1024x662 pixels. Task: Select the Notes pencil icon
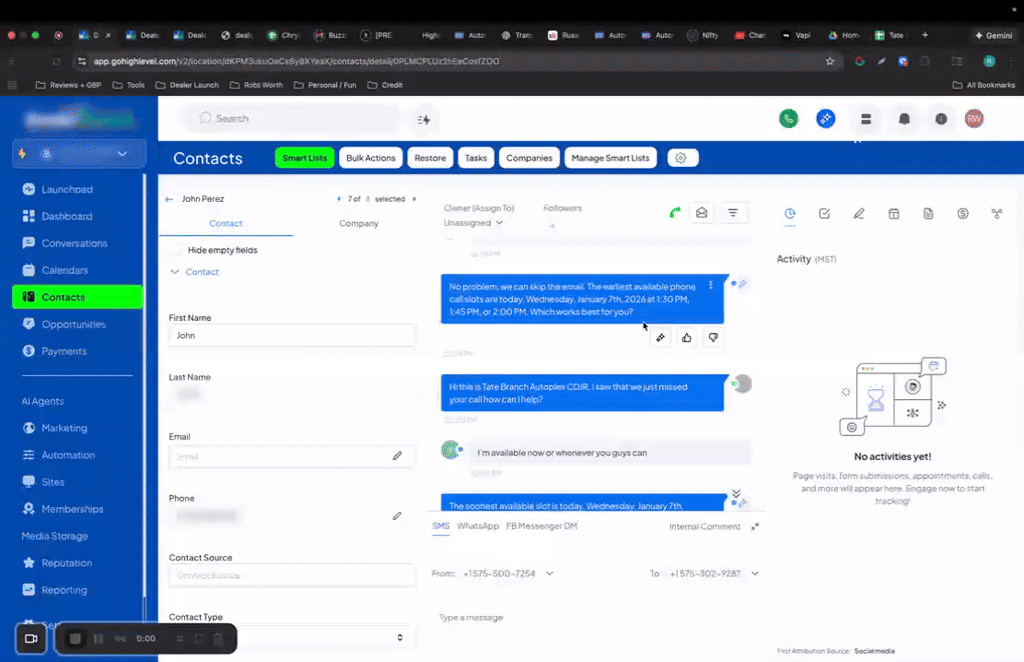pos(858,213)
